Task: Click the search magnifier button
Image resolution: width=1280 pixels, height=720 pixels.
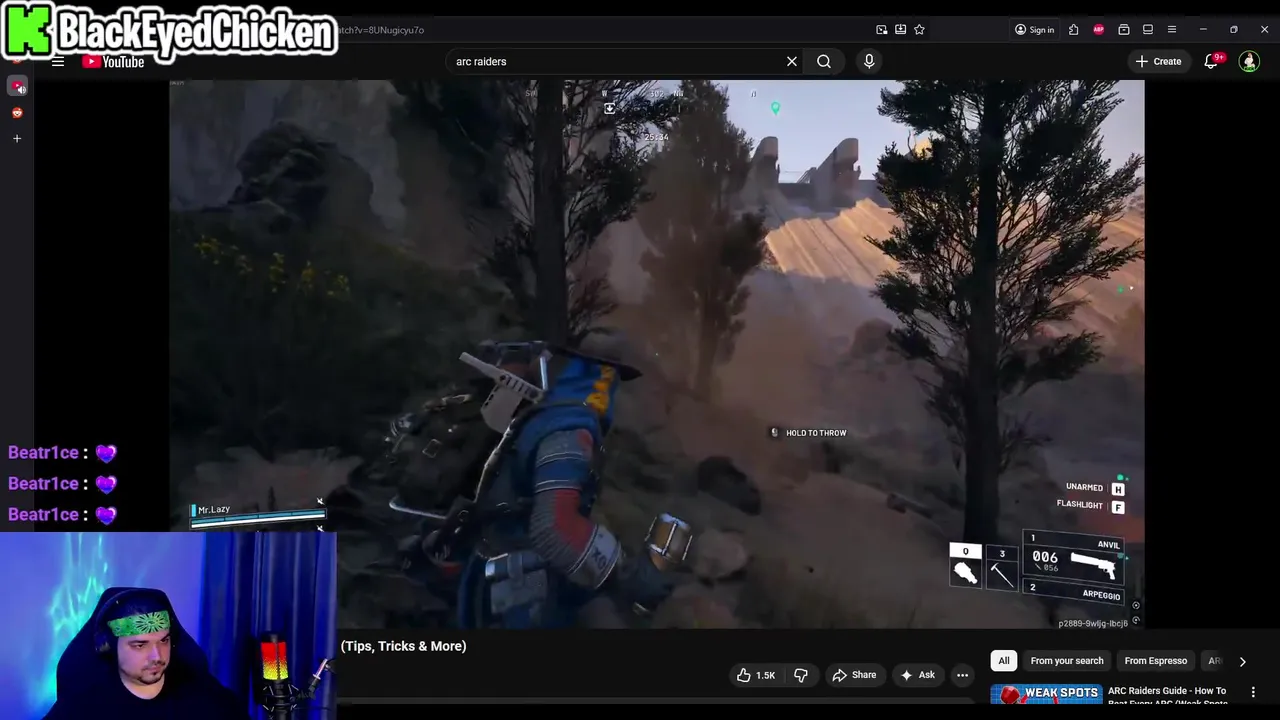Action: pos(824,62)
